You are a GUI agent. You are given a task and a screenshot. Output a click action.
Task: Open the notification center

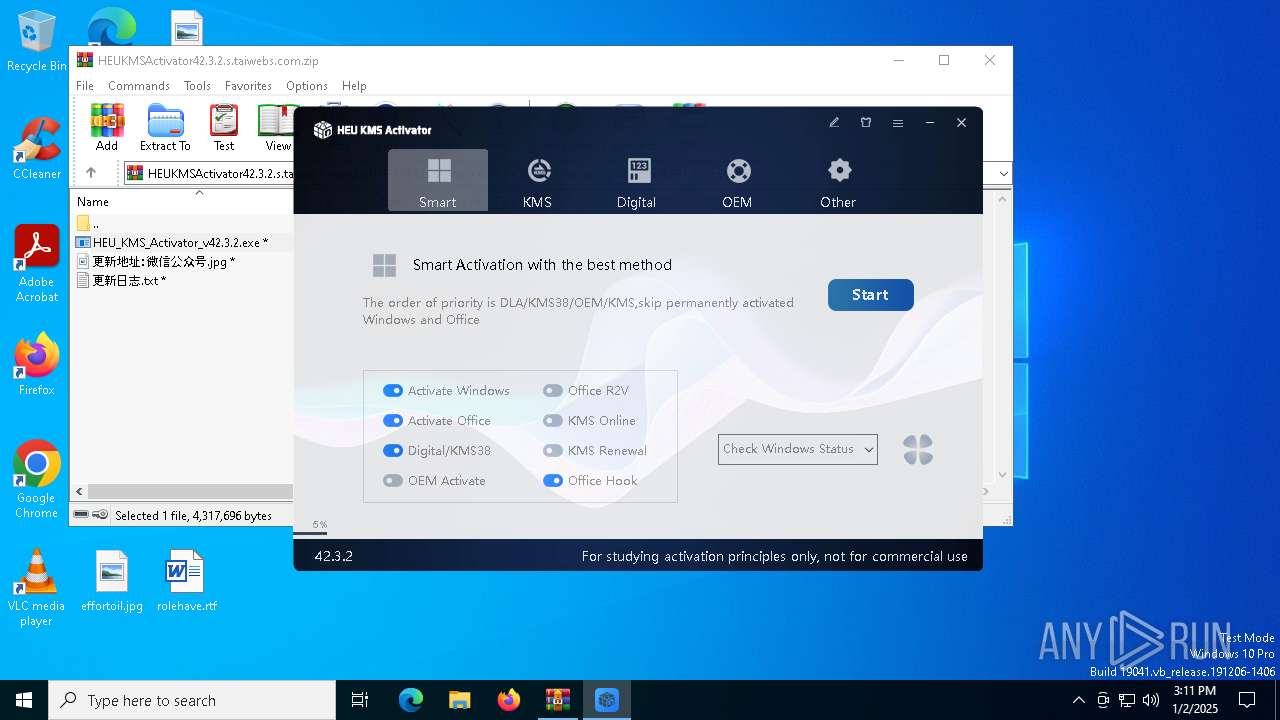tap(1247, 700)
